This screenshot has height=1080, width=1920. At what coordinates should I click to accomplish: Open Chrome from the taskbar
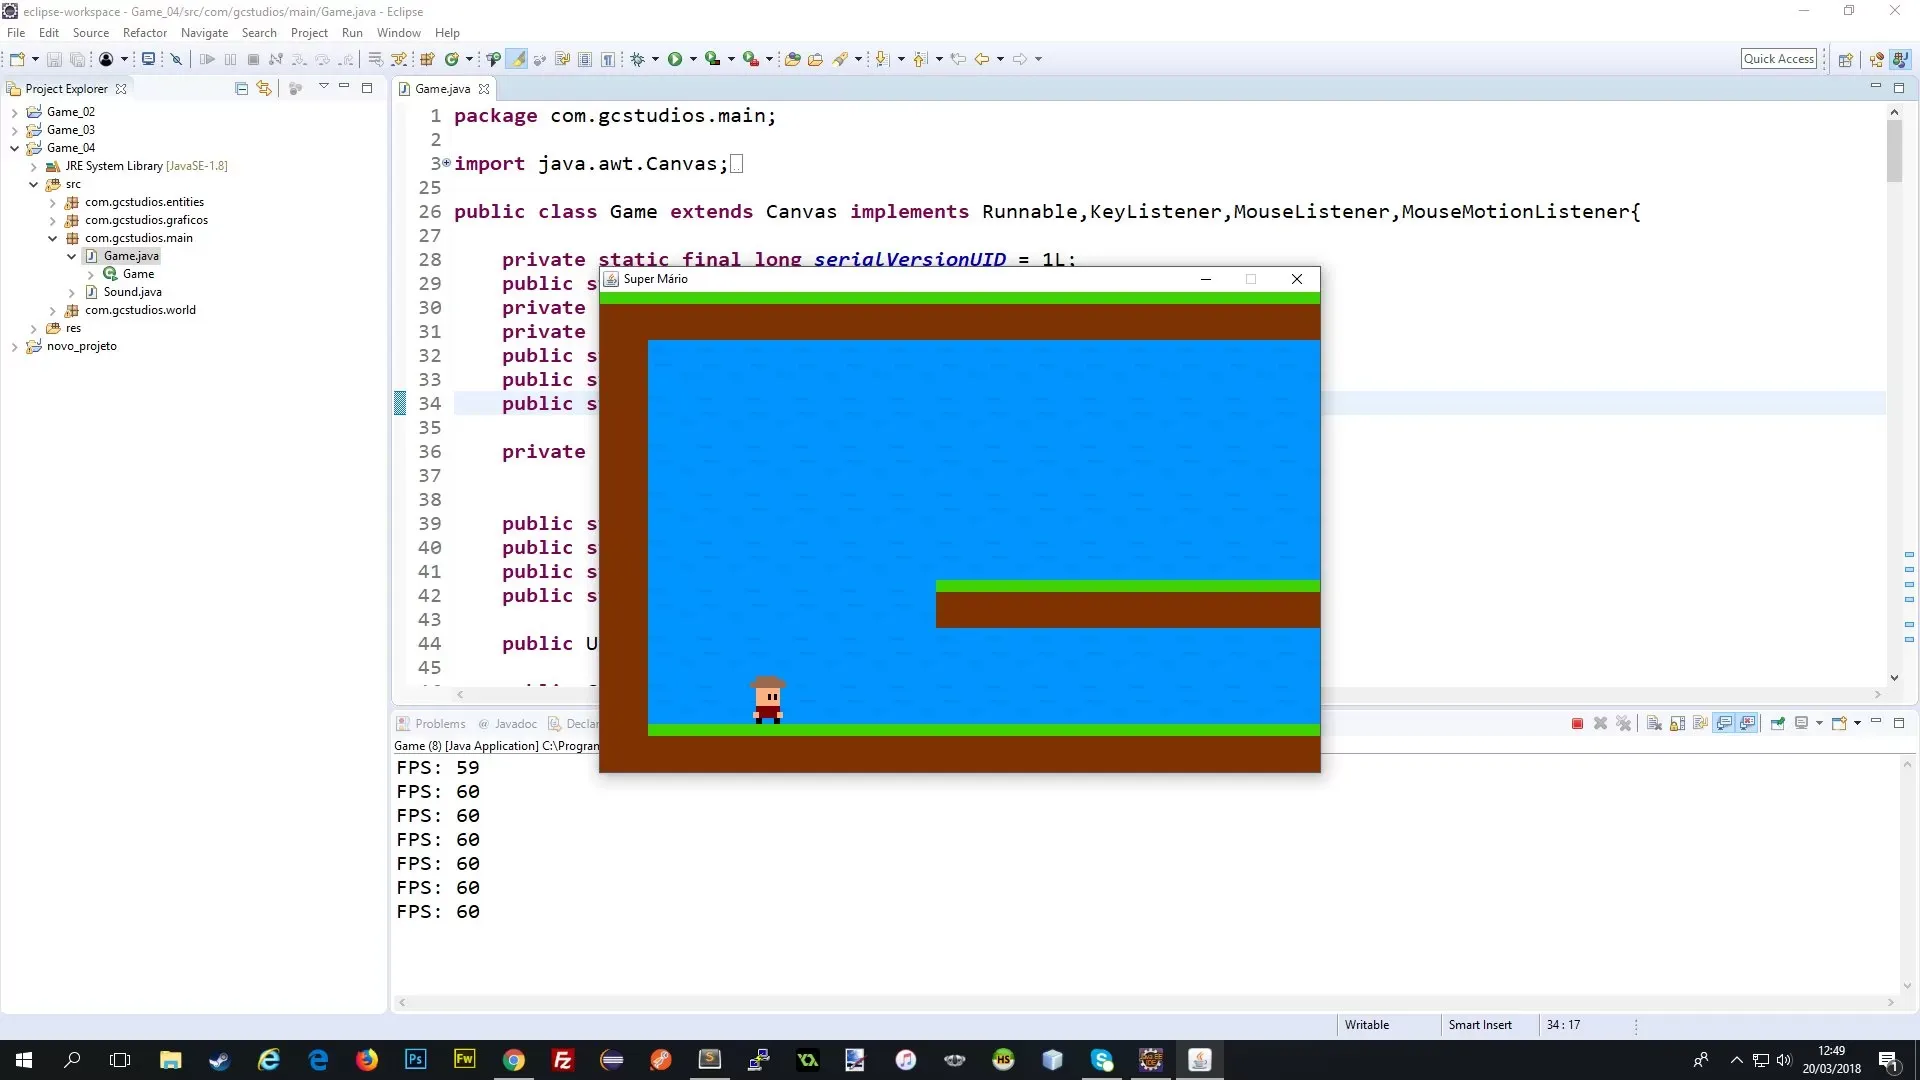(514, 1060)
